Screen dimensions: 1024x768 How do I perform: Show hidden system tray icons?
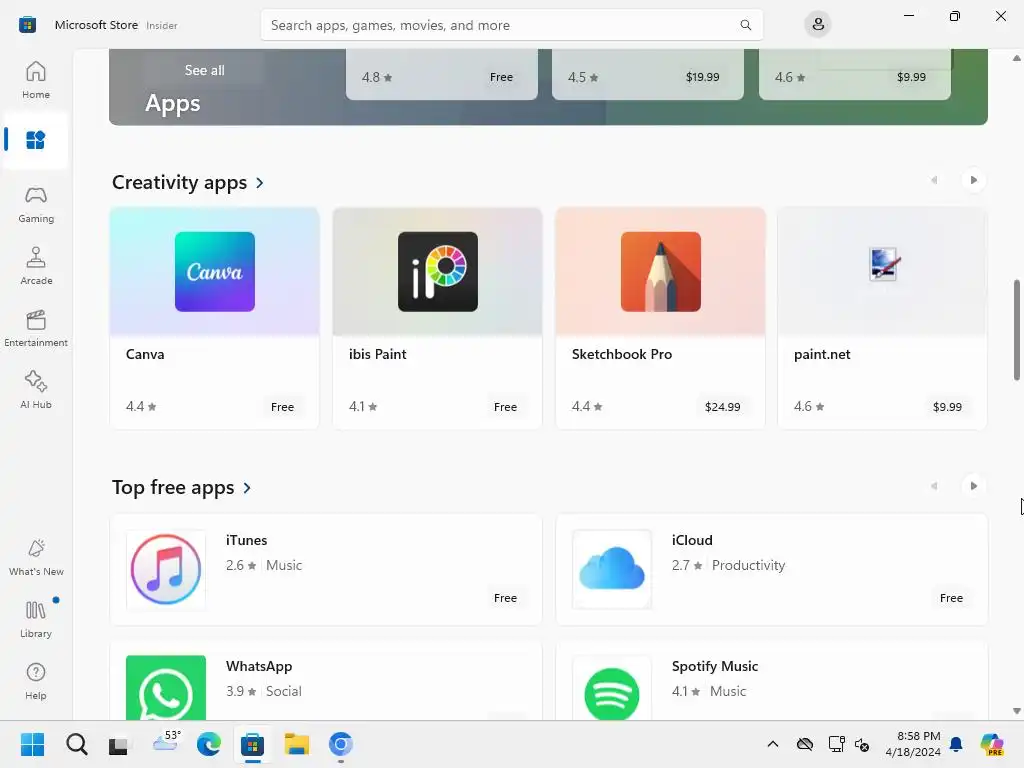coord(773,744)
